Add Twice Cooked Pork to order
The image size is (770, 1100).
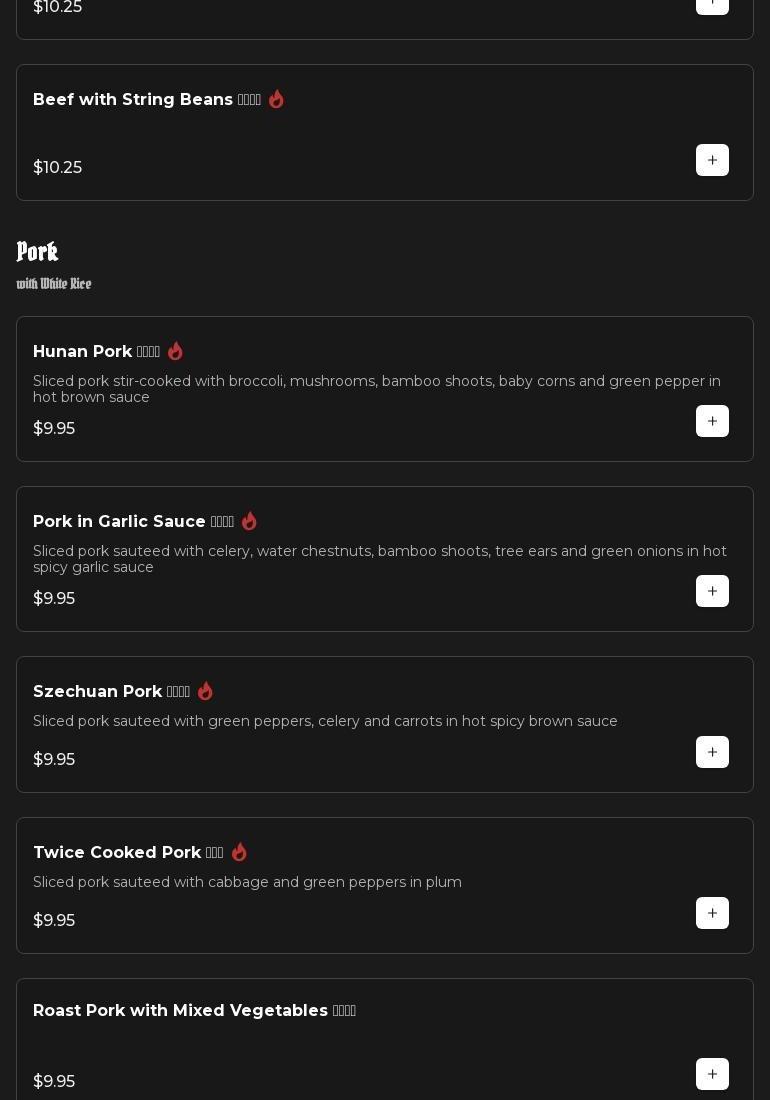pyautogui.click(x=712, y=913)
